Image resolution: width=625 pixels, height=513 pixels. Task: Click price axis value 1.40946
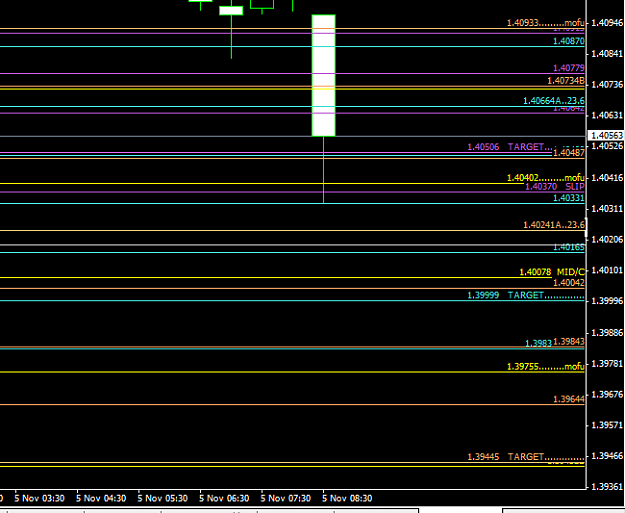[607, 23]
